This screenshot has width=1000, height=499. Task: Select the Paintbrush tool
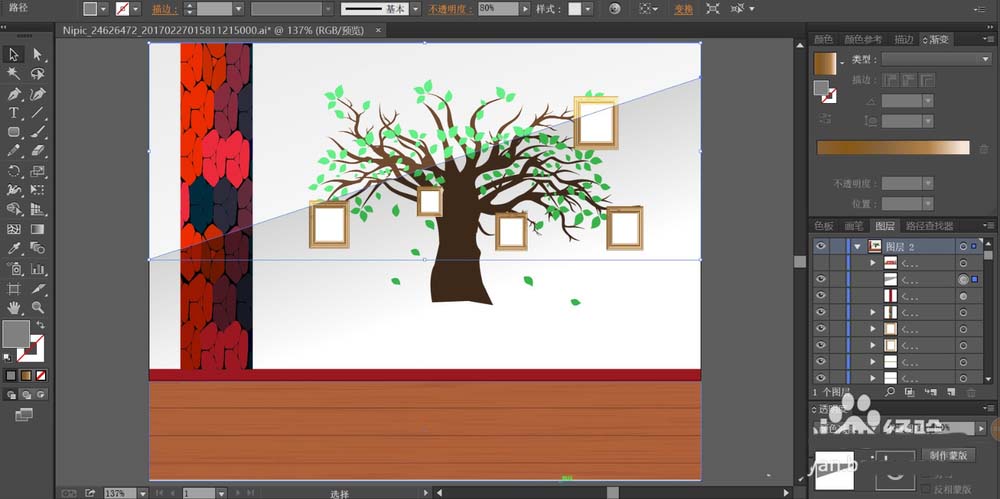(38, 132)
